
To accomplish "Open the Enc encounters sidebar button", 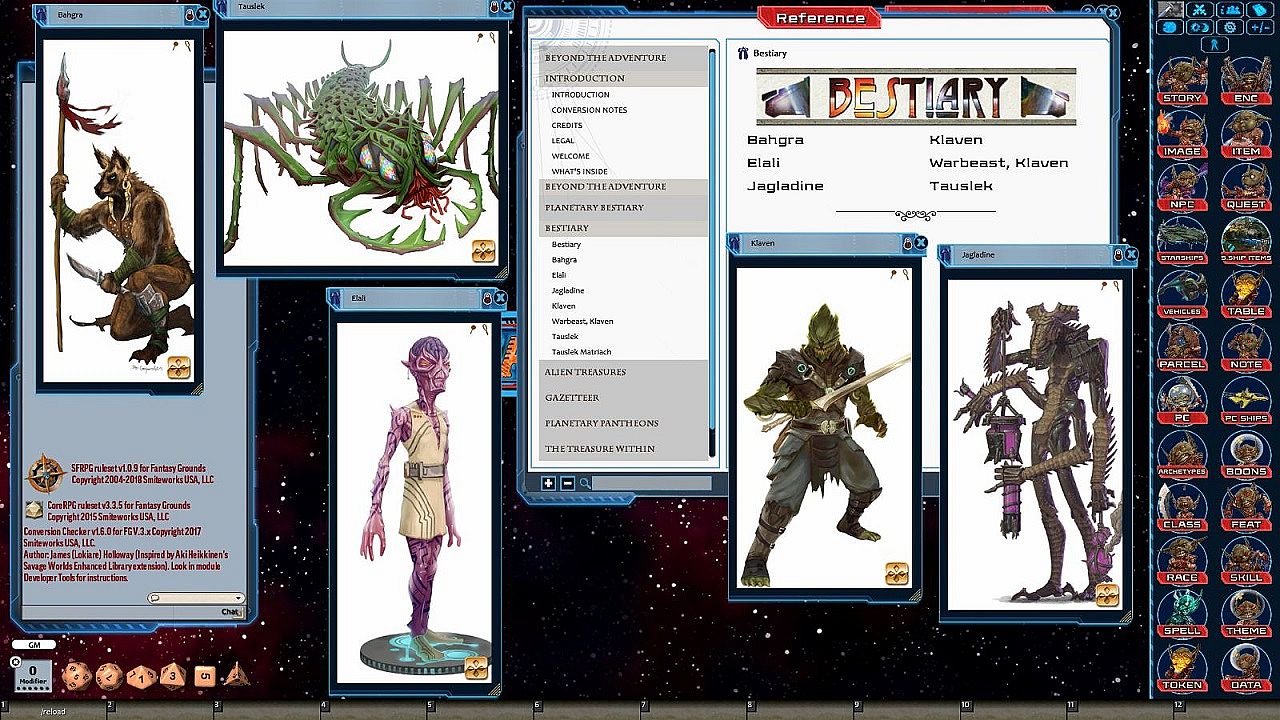I will pyautogui.click(x=1246, y=81).
